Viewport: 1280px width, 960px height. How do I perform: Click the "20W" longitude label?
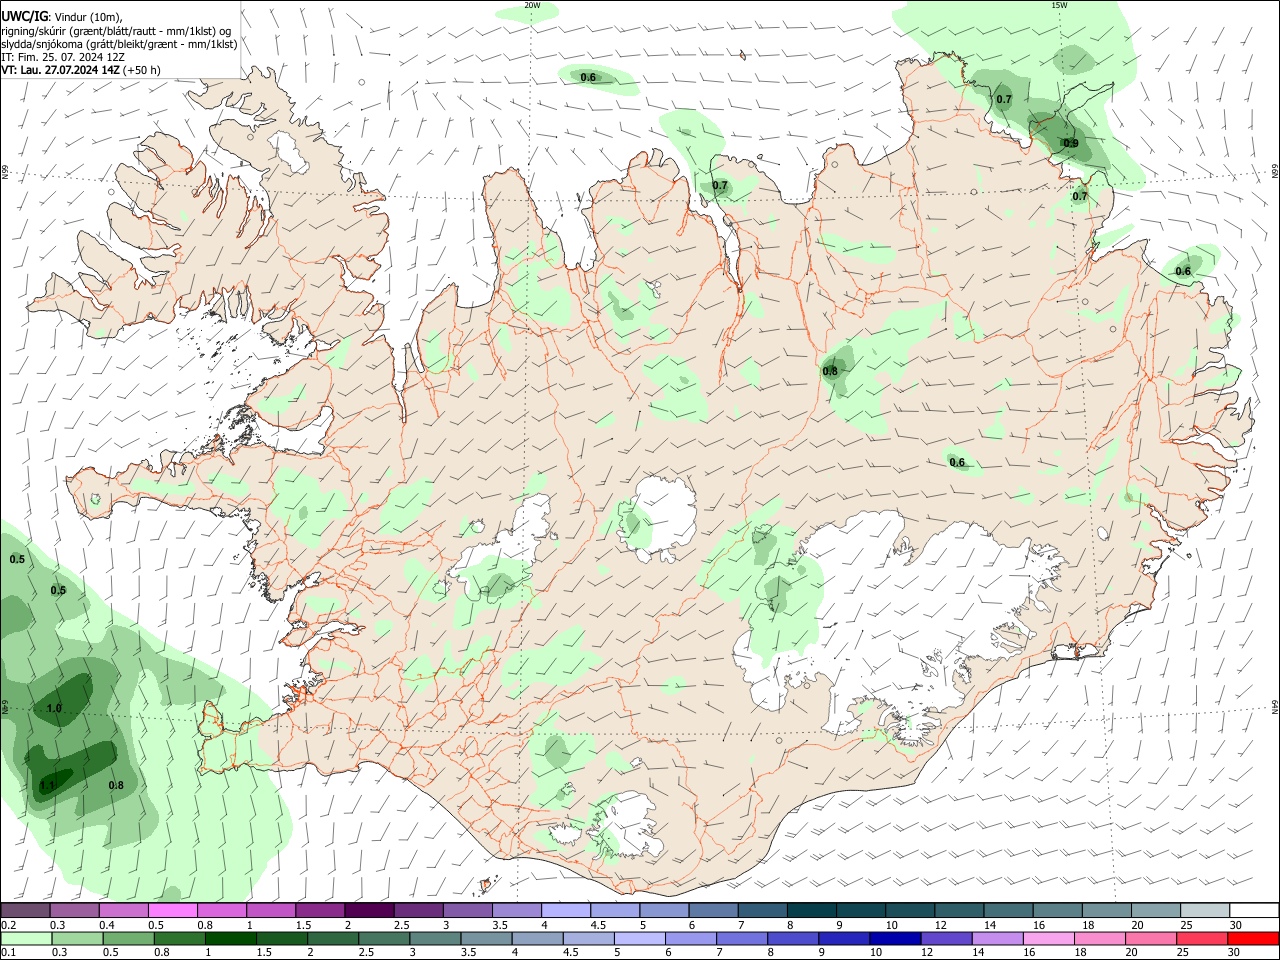(532, 5)
